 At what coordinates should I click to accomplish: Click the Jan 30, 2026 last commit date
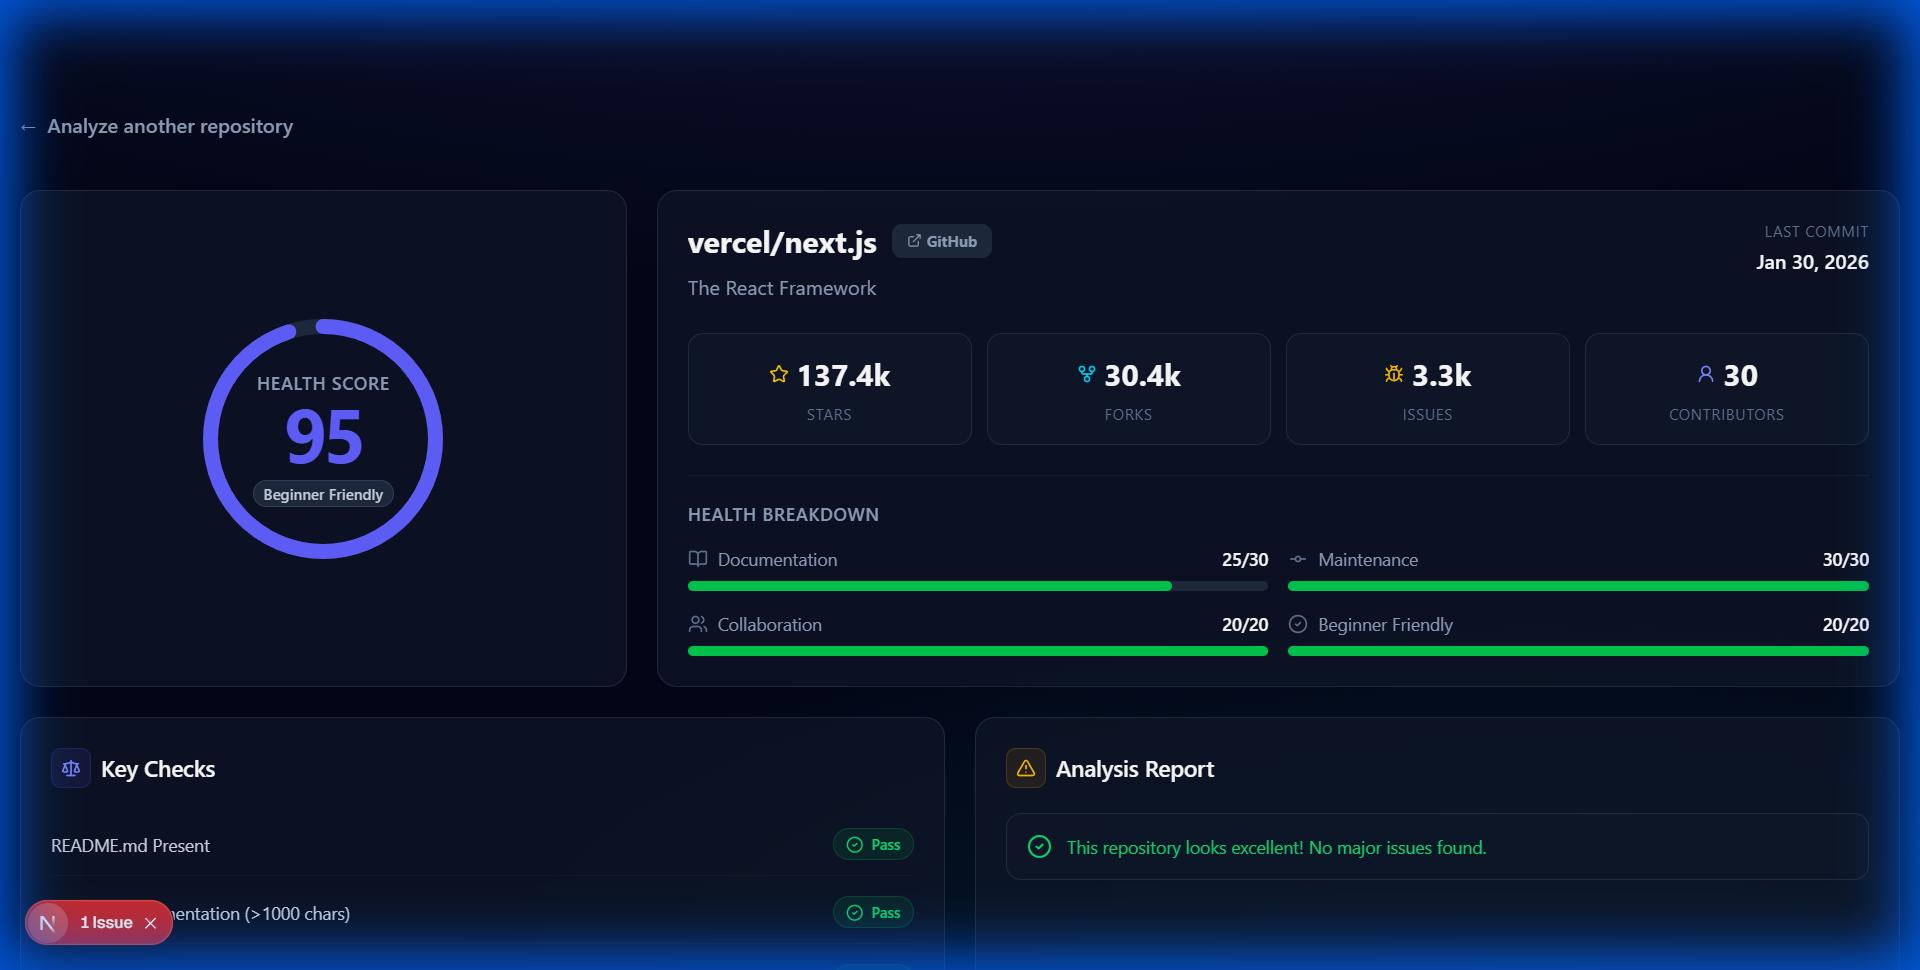coord(1812,262)
